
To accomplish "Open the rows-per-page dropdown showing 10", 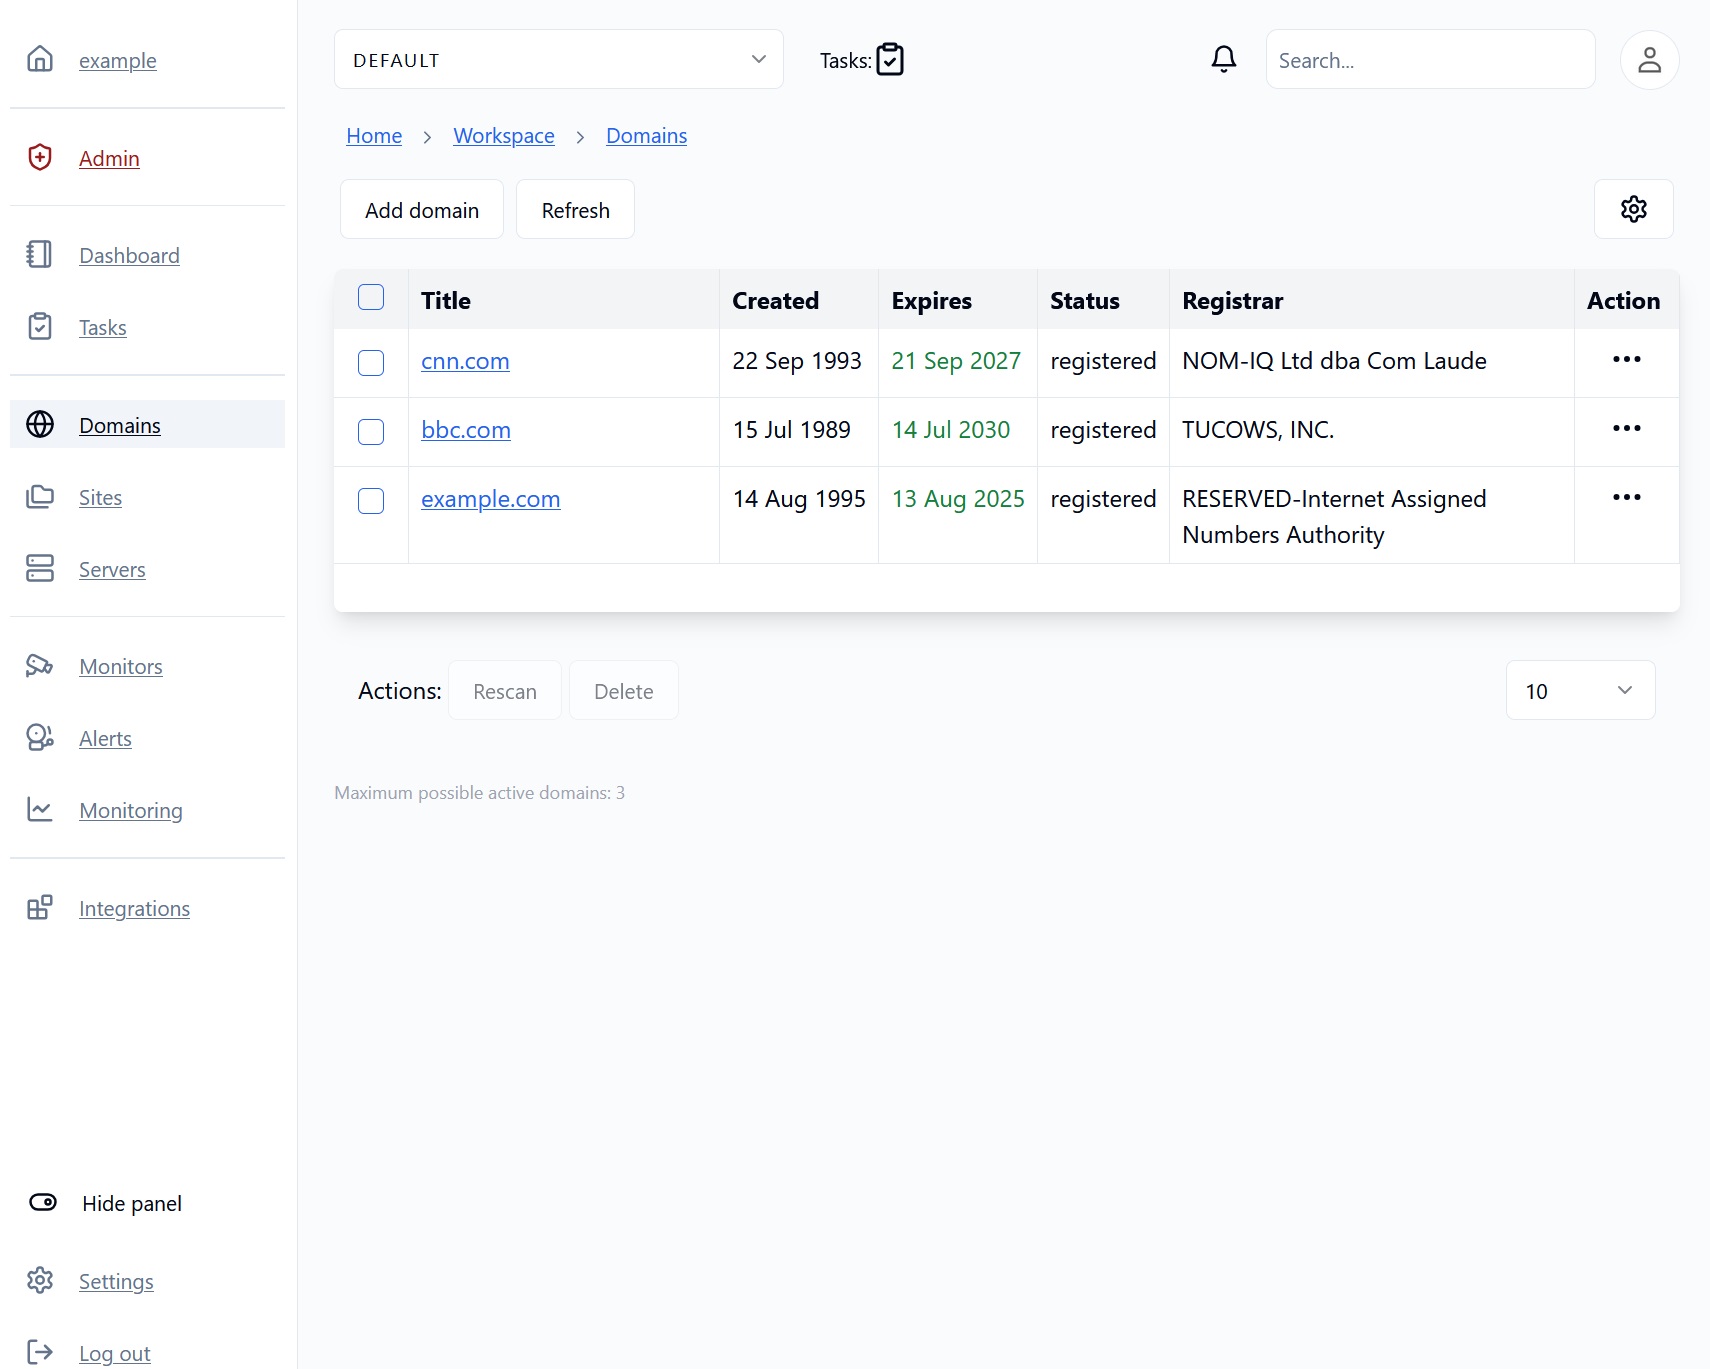I will (x=1581, y=690).
